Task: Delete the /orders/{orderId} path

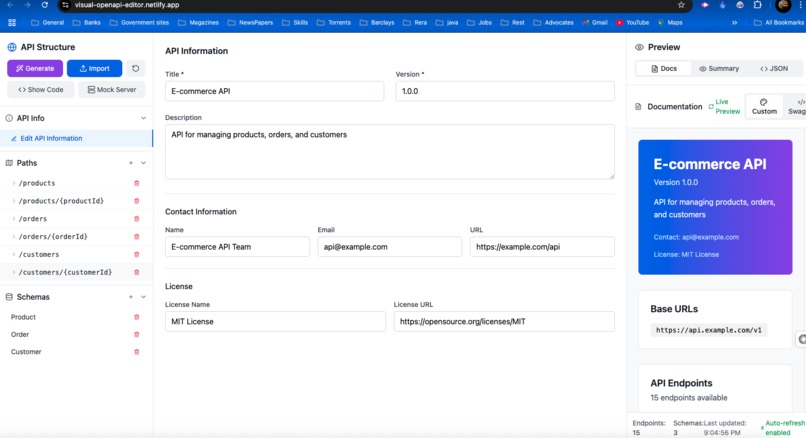Action: (137, 236)
